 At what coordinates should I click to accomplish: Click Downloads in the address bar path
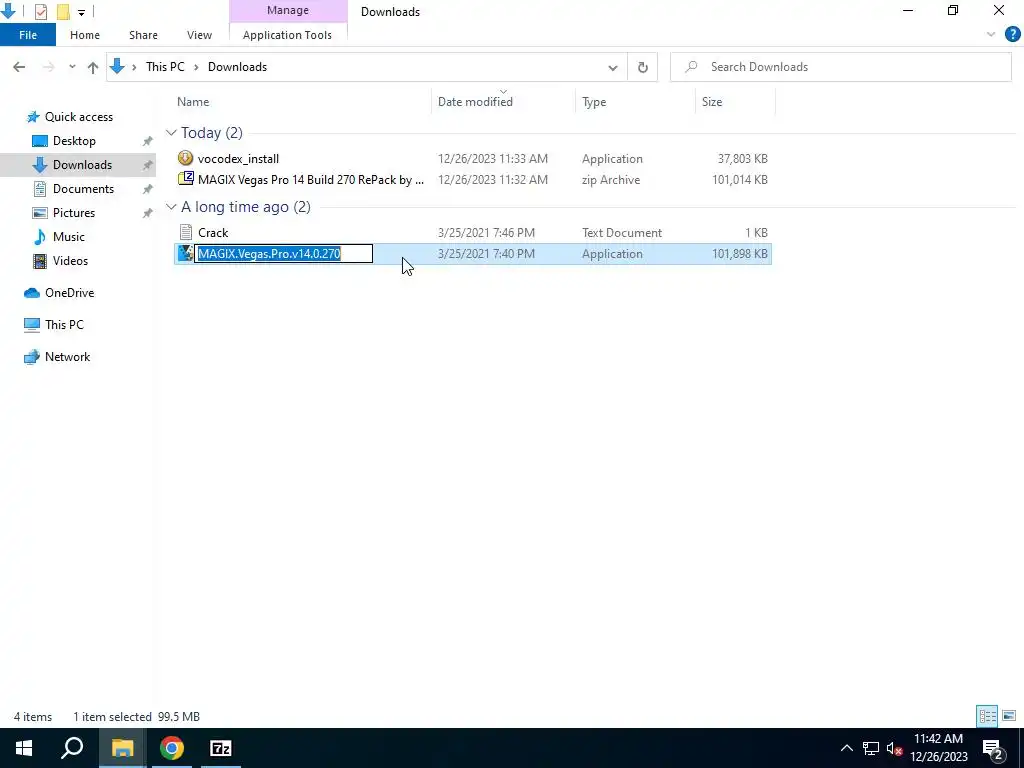[x=237, y=67]
